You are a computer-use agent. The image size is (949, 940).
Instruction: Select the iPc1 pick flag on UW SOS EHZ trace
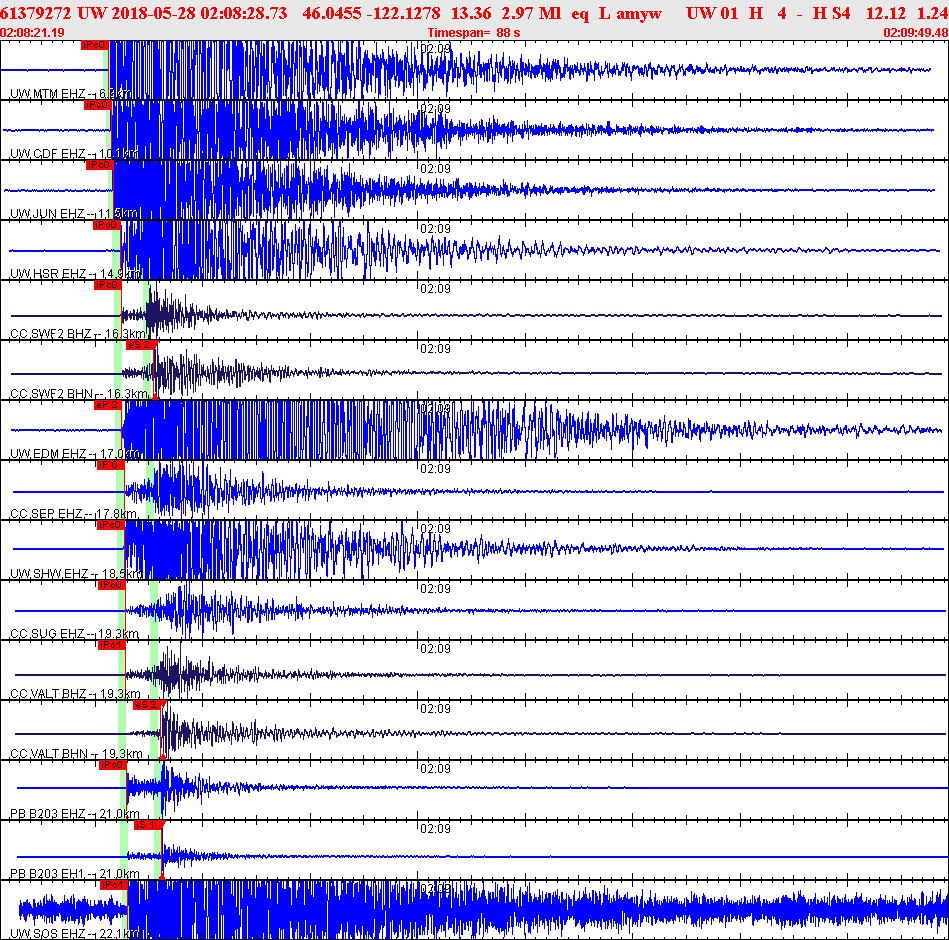(x=114, y=884)
